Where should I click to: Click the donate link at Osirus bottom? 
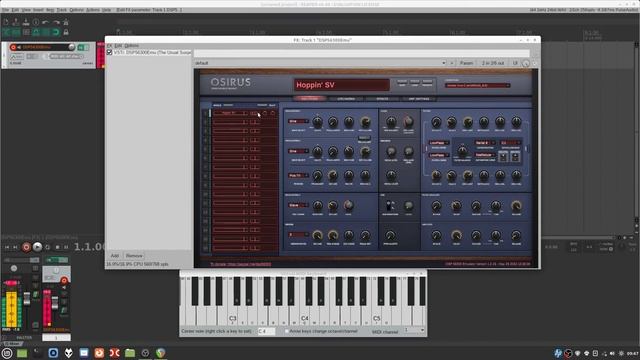point(240,264)
